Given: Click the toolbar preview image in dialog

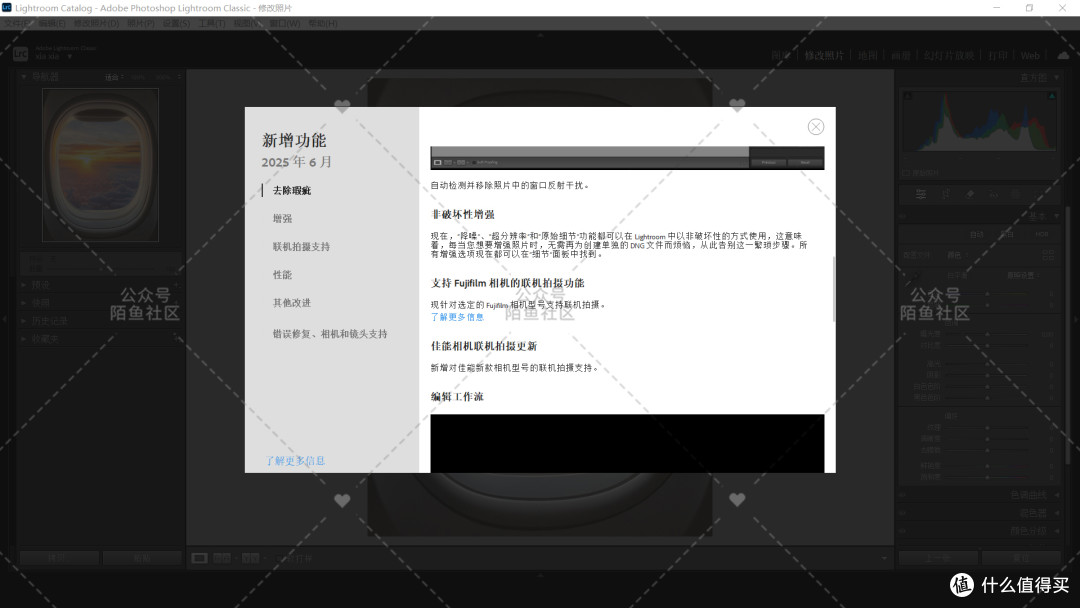Looking at the screenshot, I should click(627, 158).
